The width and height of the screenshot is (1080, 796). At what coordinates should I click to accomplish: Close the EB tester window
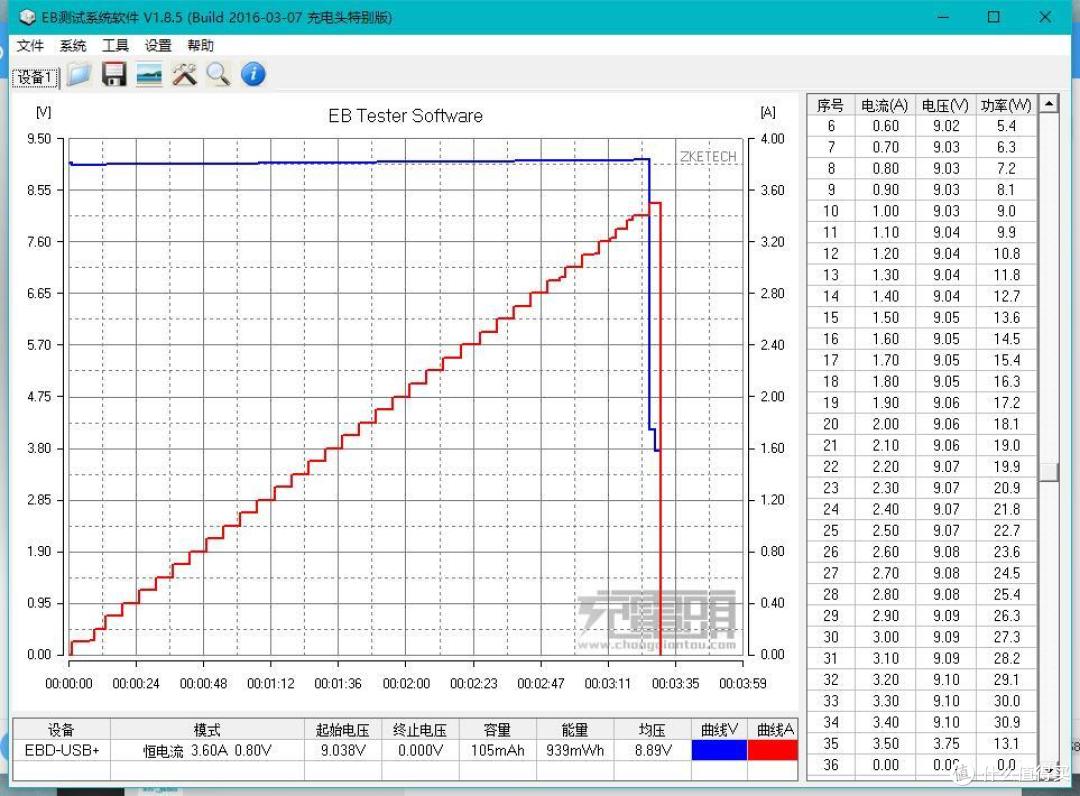[x=1045, y=17]
